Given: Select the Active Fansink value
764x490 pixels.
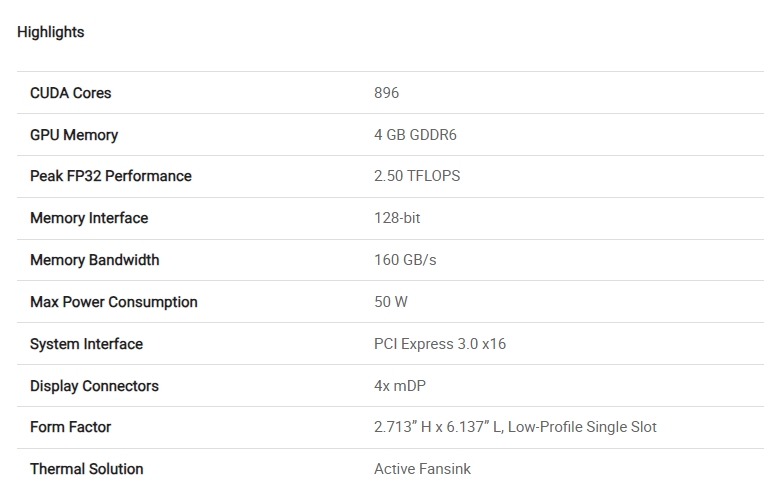Looking at the screenshot, I should point(422,469).
